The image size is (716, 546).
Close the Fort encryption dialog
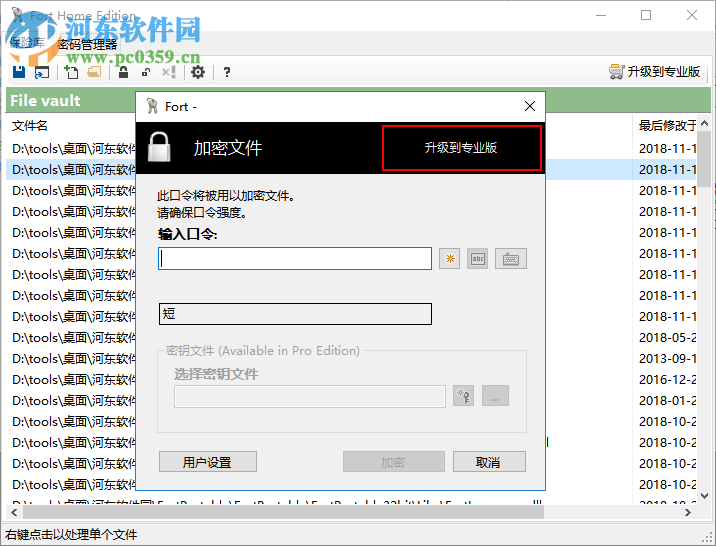pos(530,106)
